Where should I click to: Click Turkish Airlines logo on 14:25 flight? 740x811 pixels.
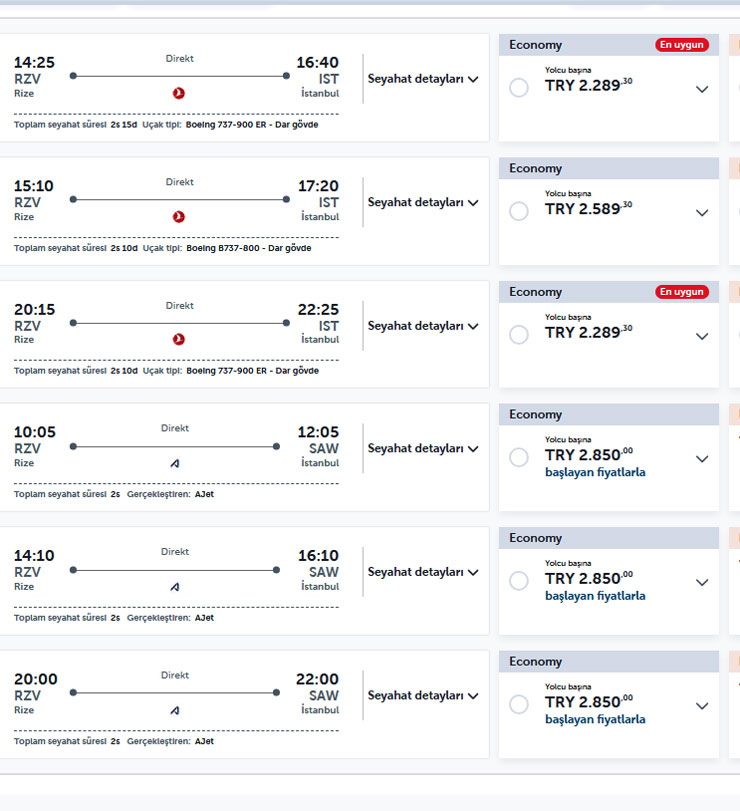click(179, 93)
